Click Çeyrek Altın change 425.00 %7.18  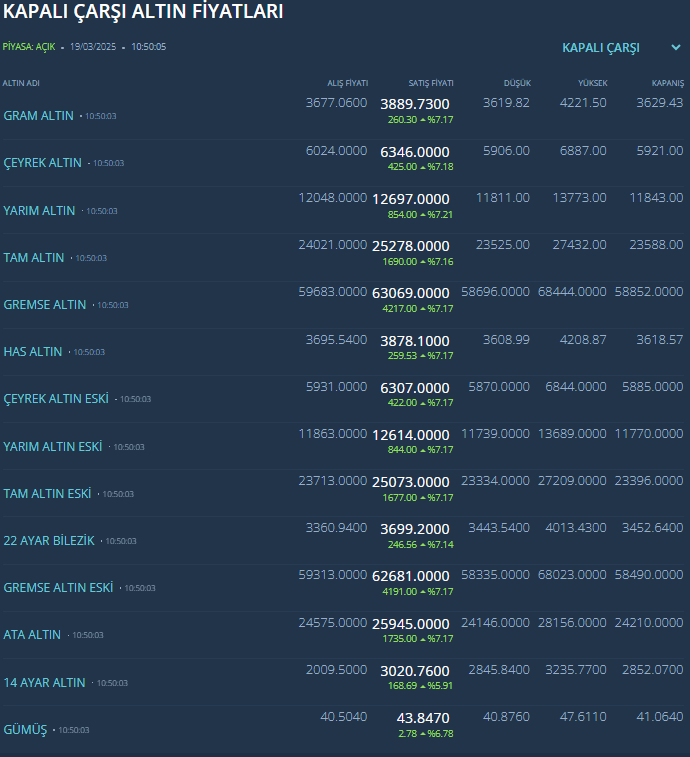click(x=421, y=167)
